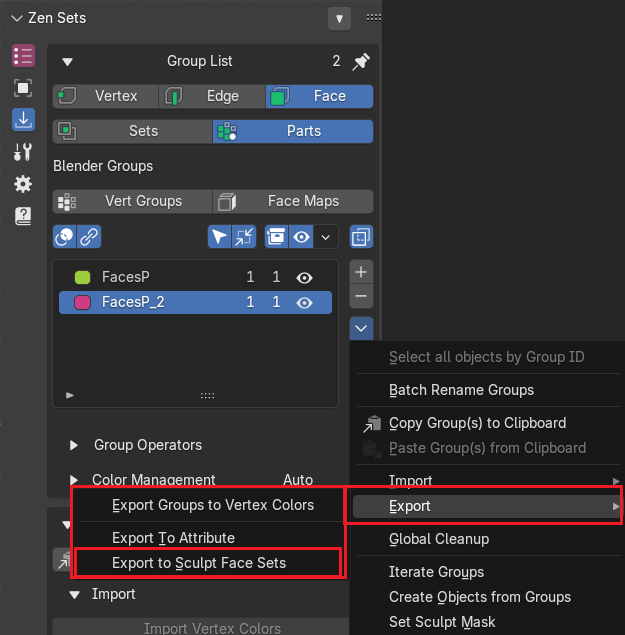The image size is (625, 635).
Task: Click the group list resize handle dots
Action: click(x=207, y=395)
